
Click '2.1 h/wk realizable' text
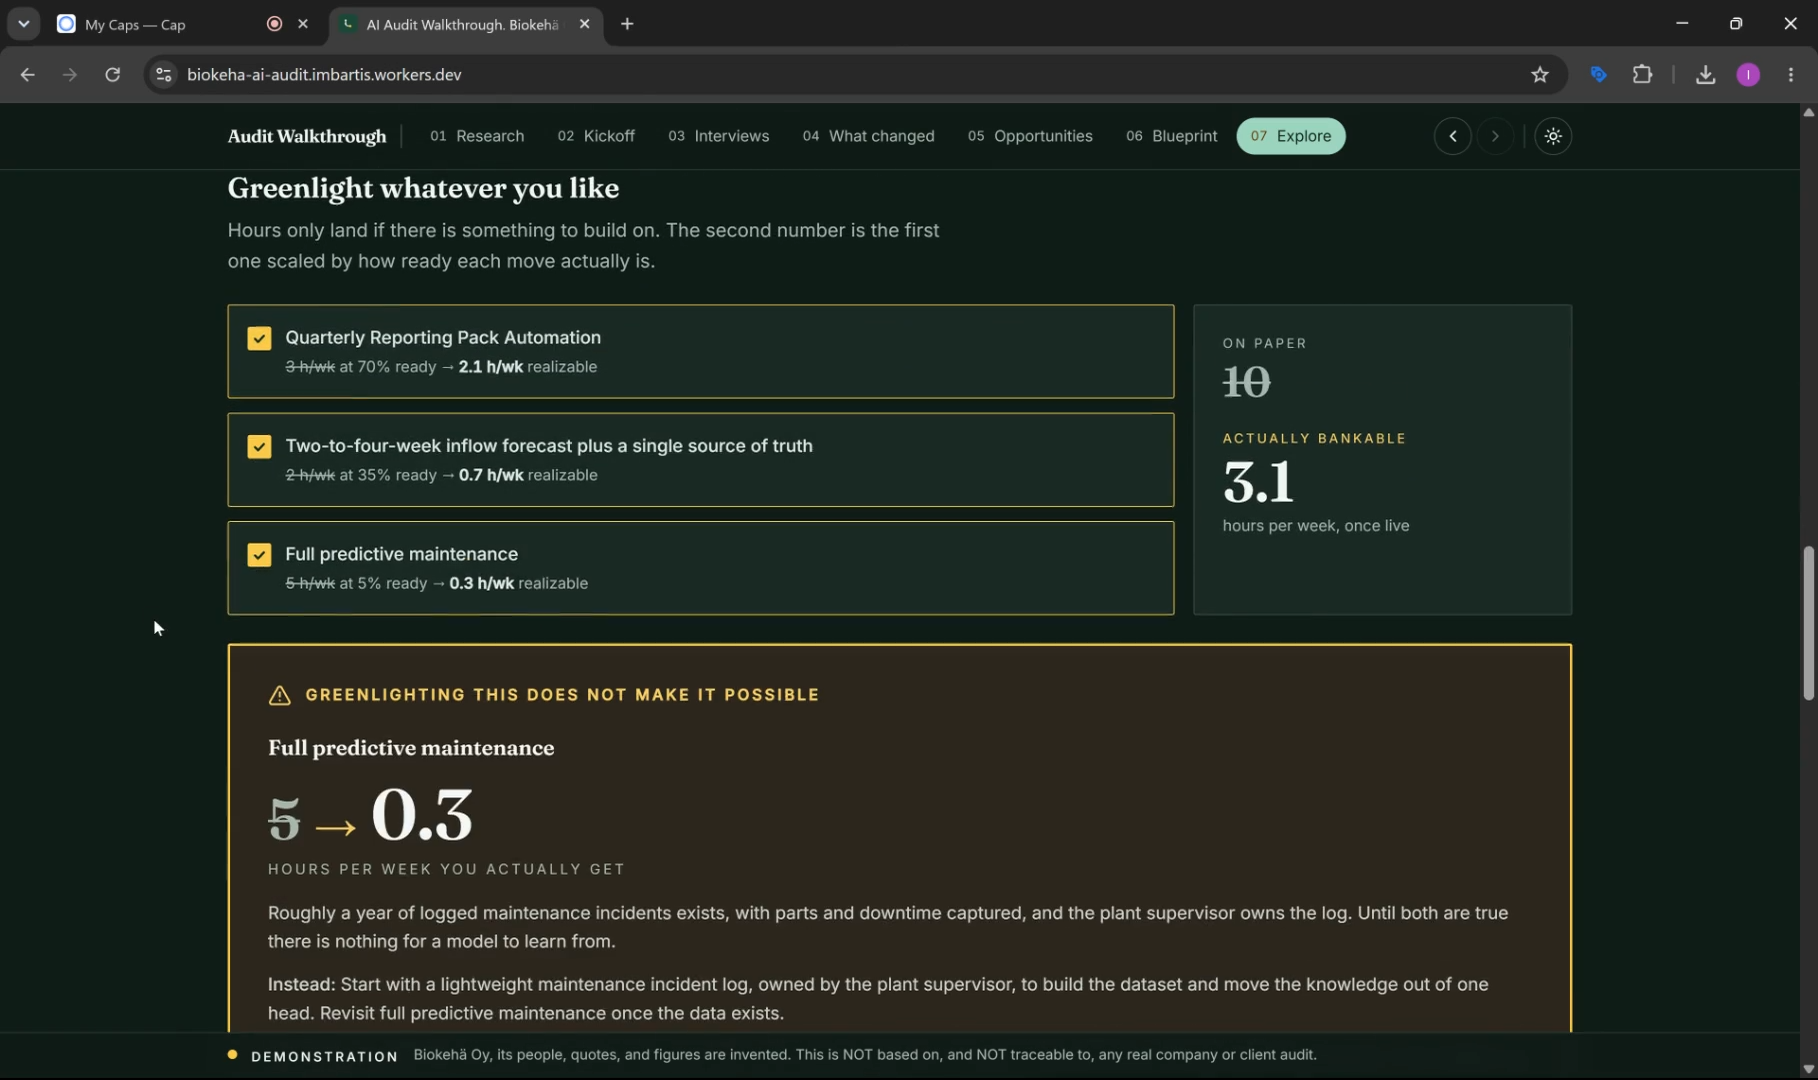(x=527, y=367)
